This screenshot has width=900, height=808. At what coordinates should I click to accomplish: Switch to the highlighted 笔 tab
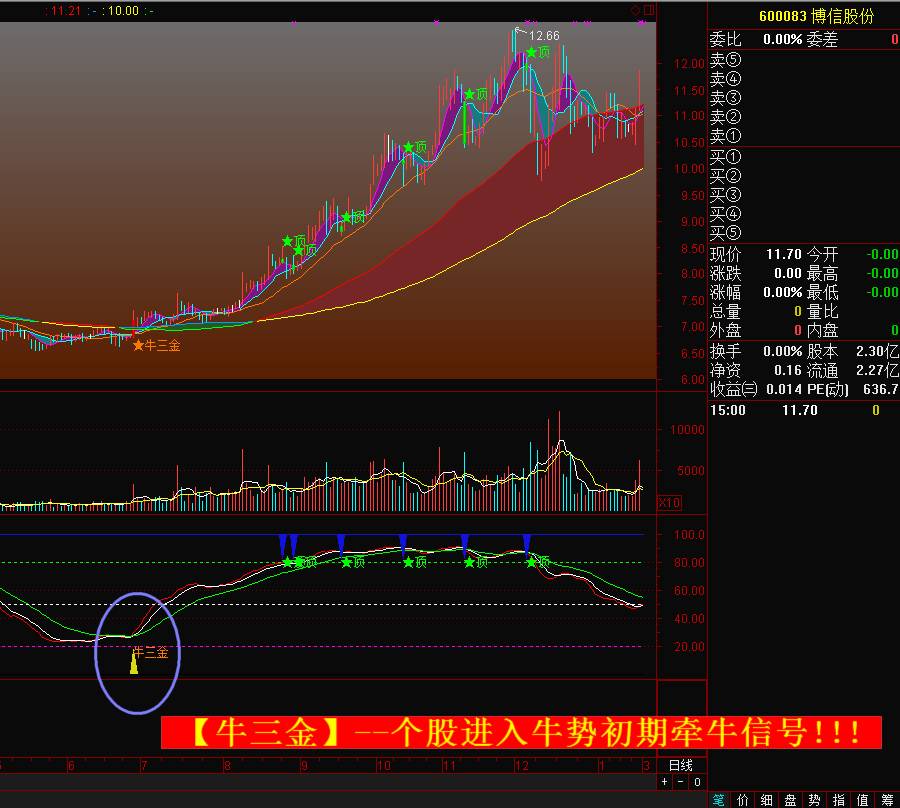point(722,800)
